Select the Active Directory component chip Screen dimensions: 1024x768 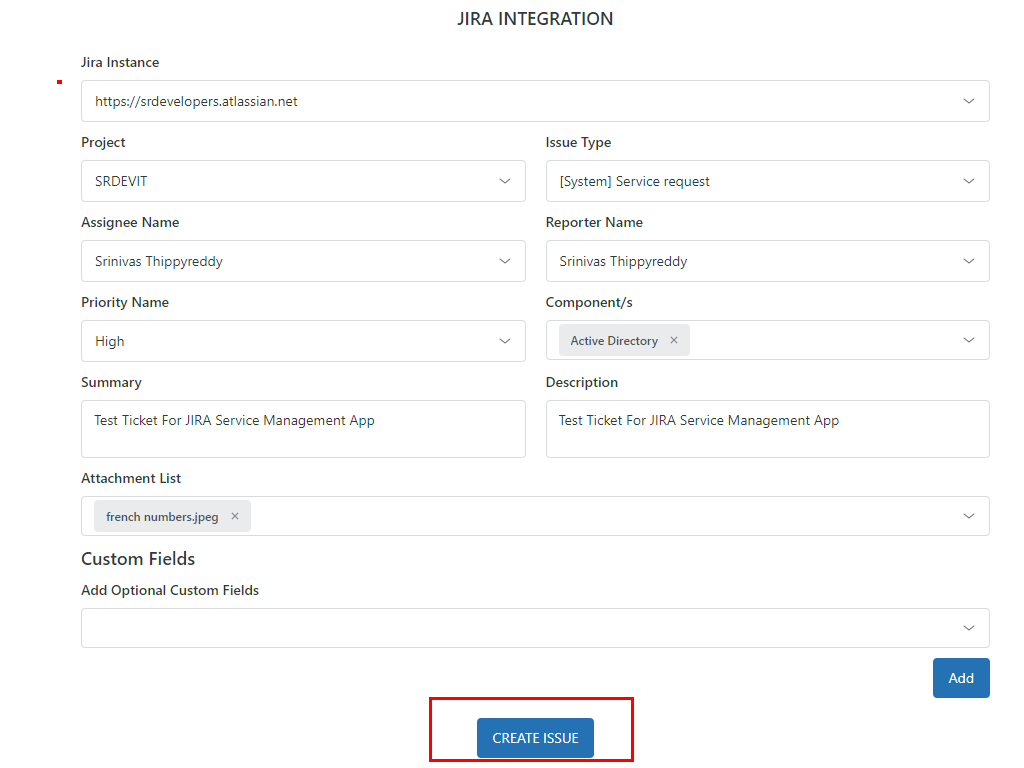613,341
